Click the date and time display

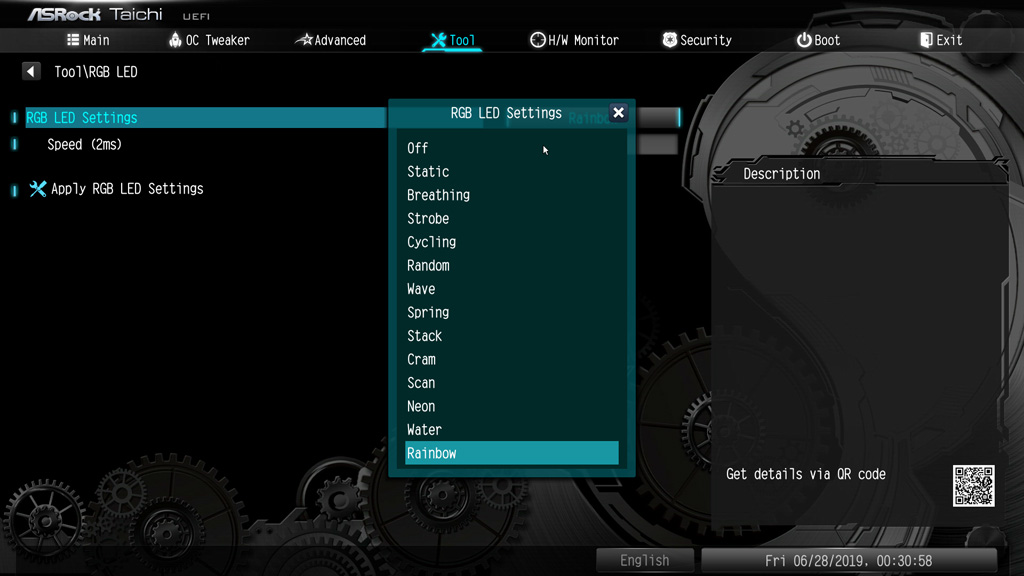(848, 560)
